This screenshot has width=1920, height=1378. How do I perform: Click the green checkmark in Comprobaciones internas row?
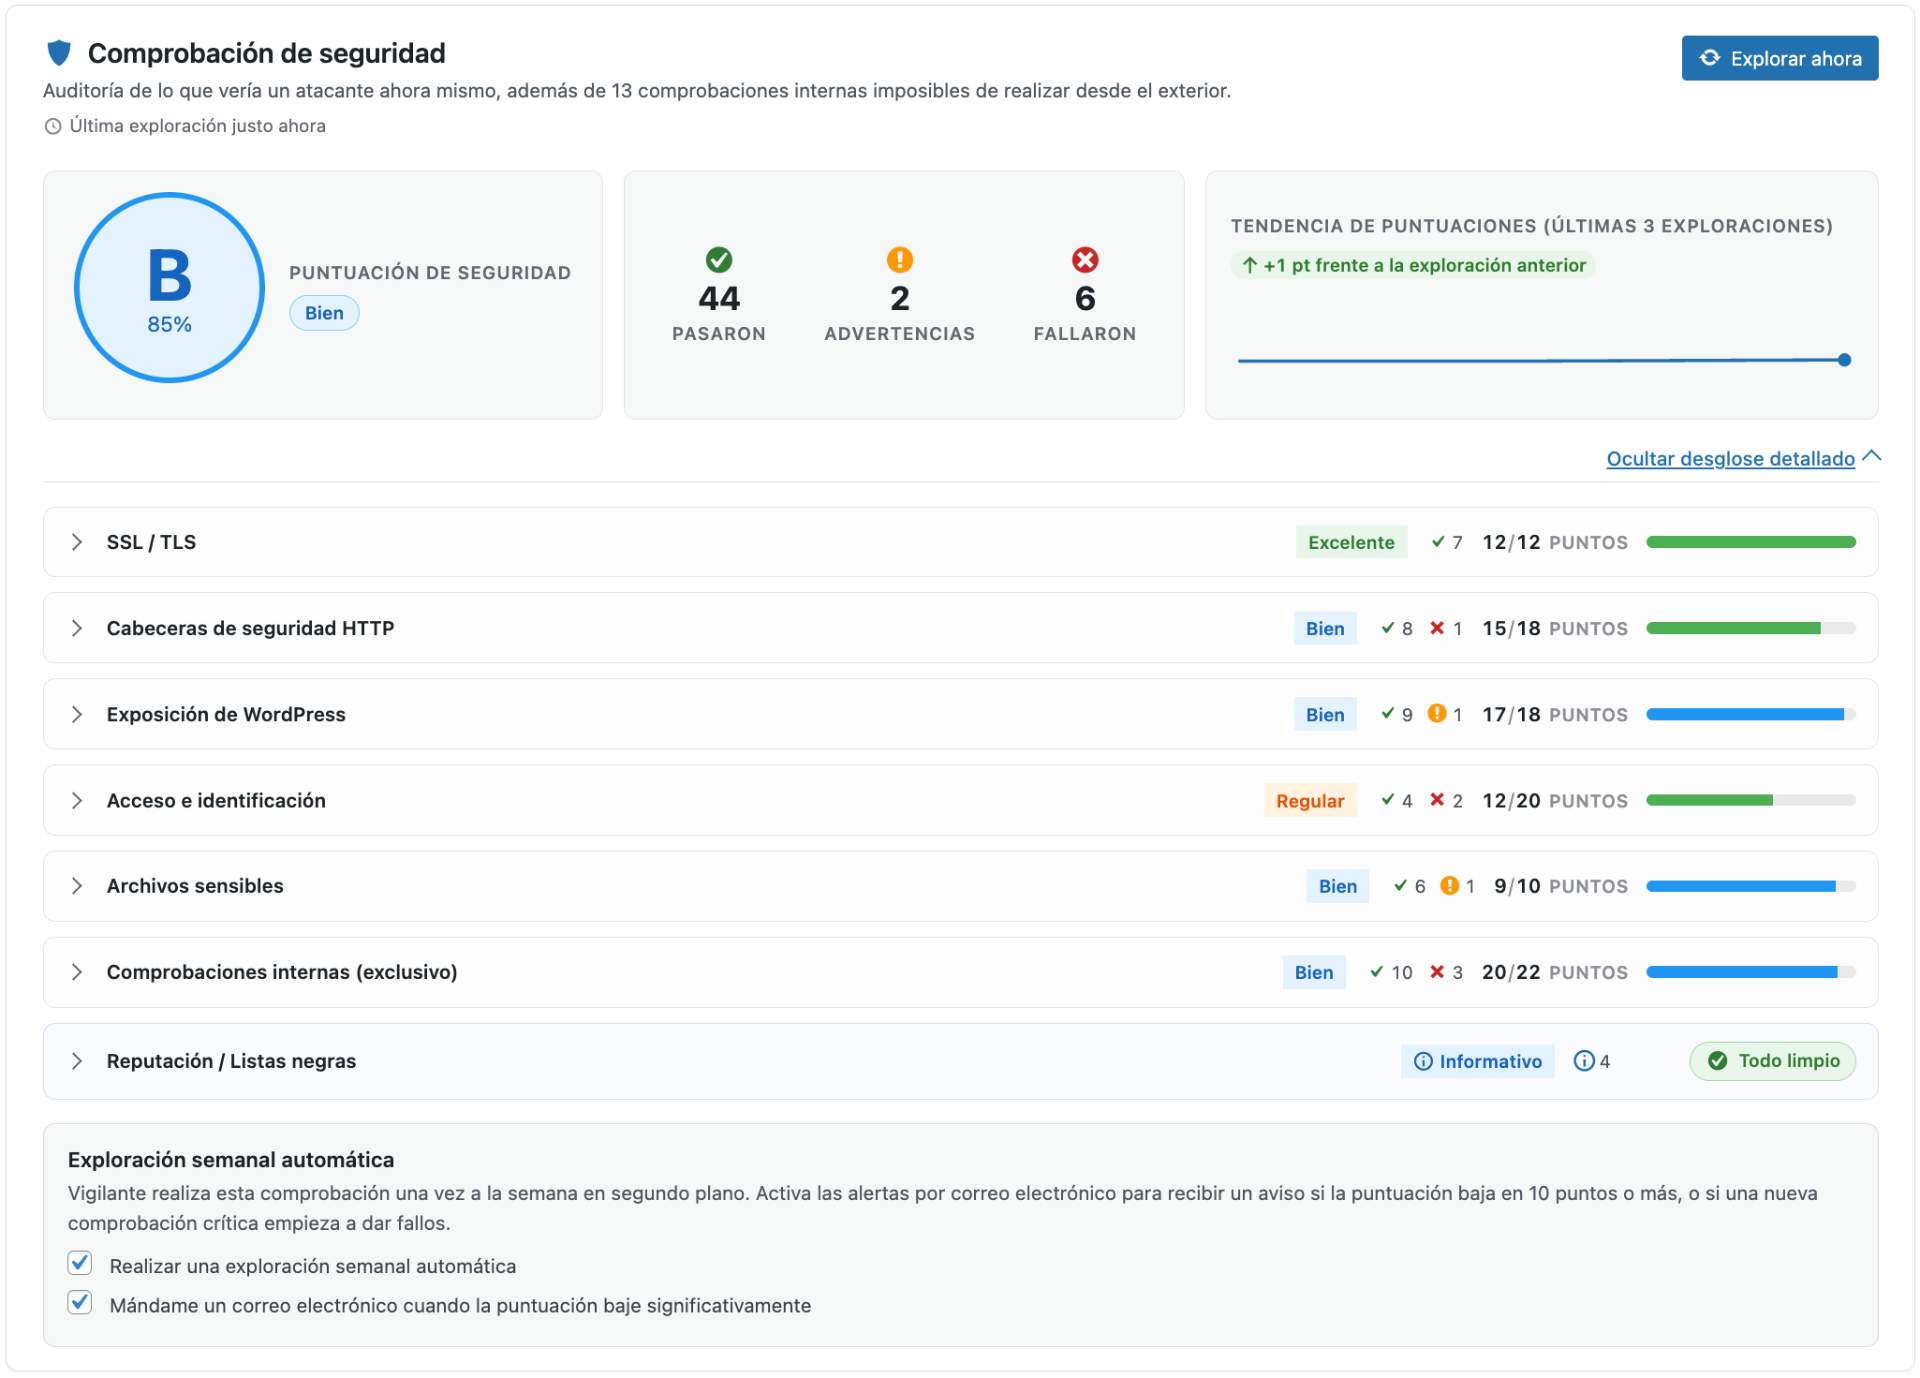[x=1377, y=971]
